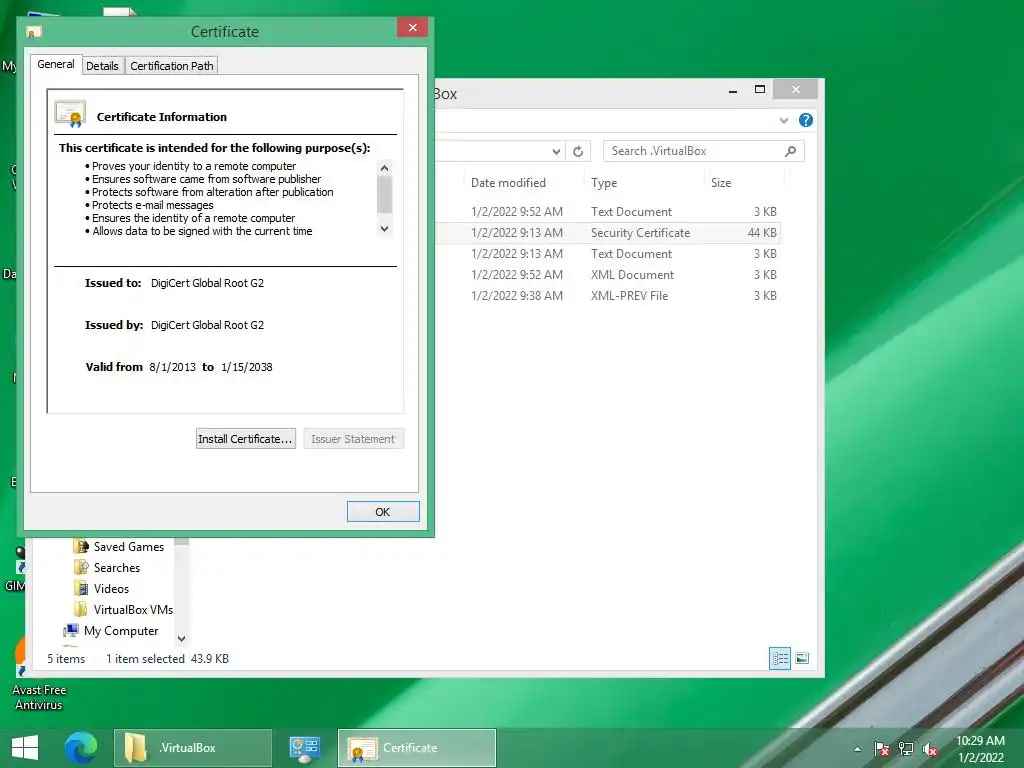The image size is (1024, 768).
Task: Switch to large thumbnails view icon
Action: 802,658
